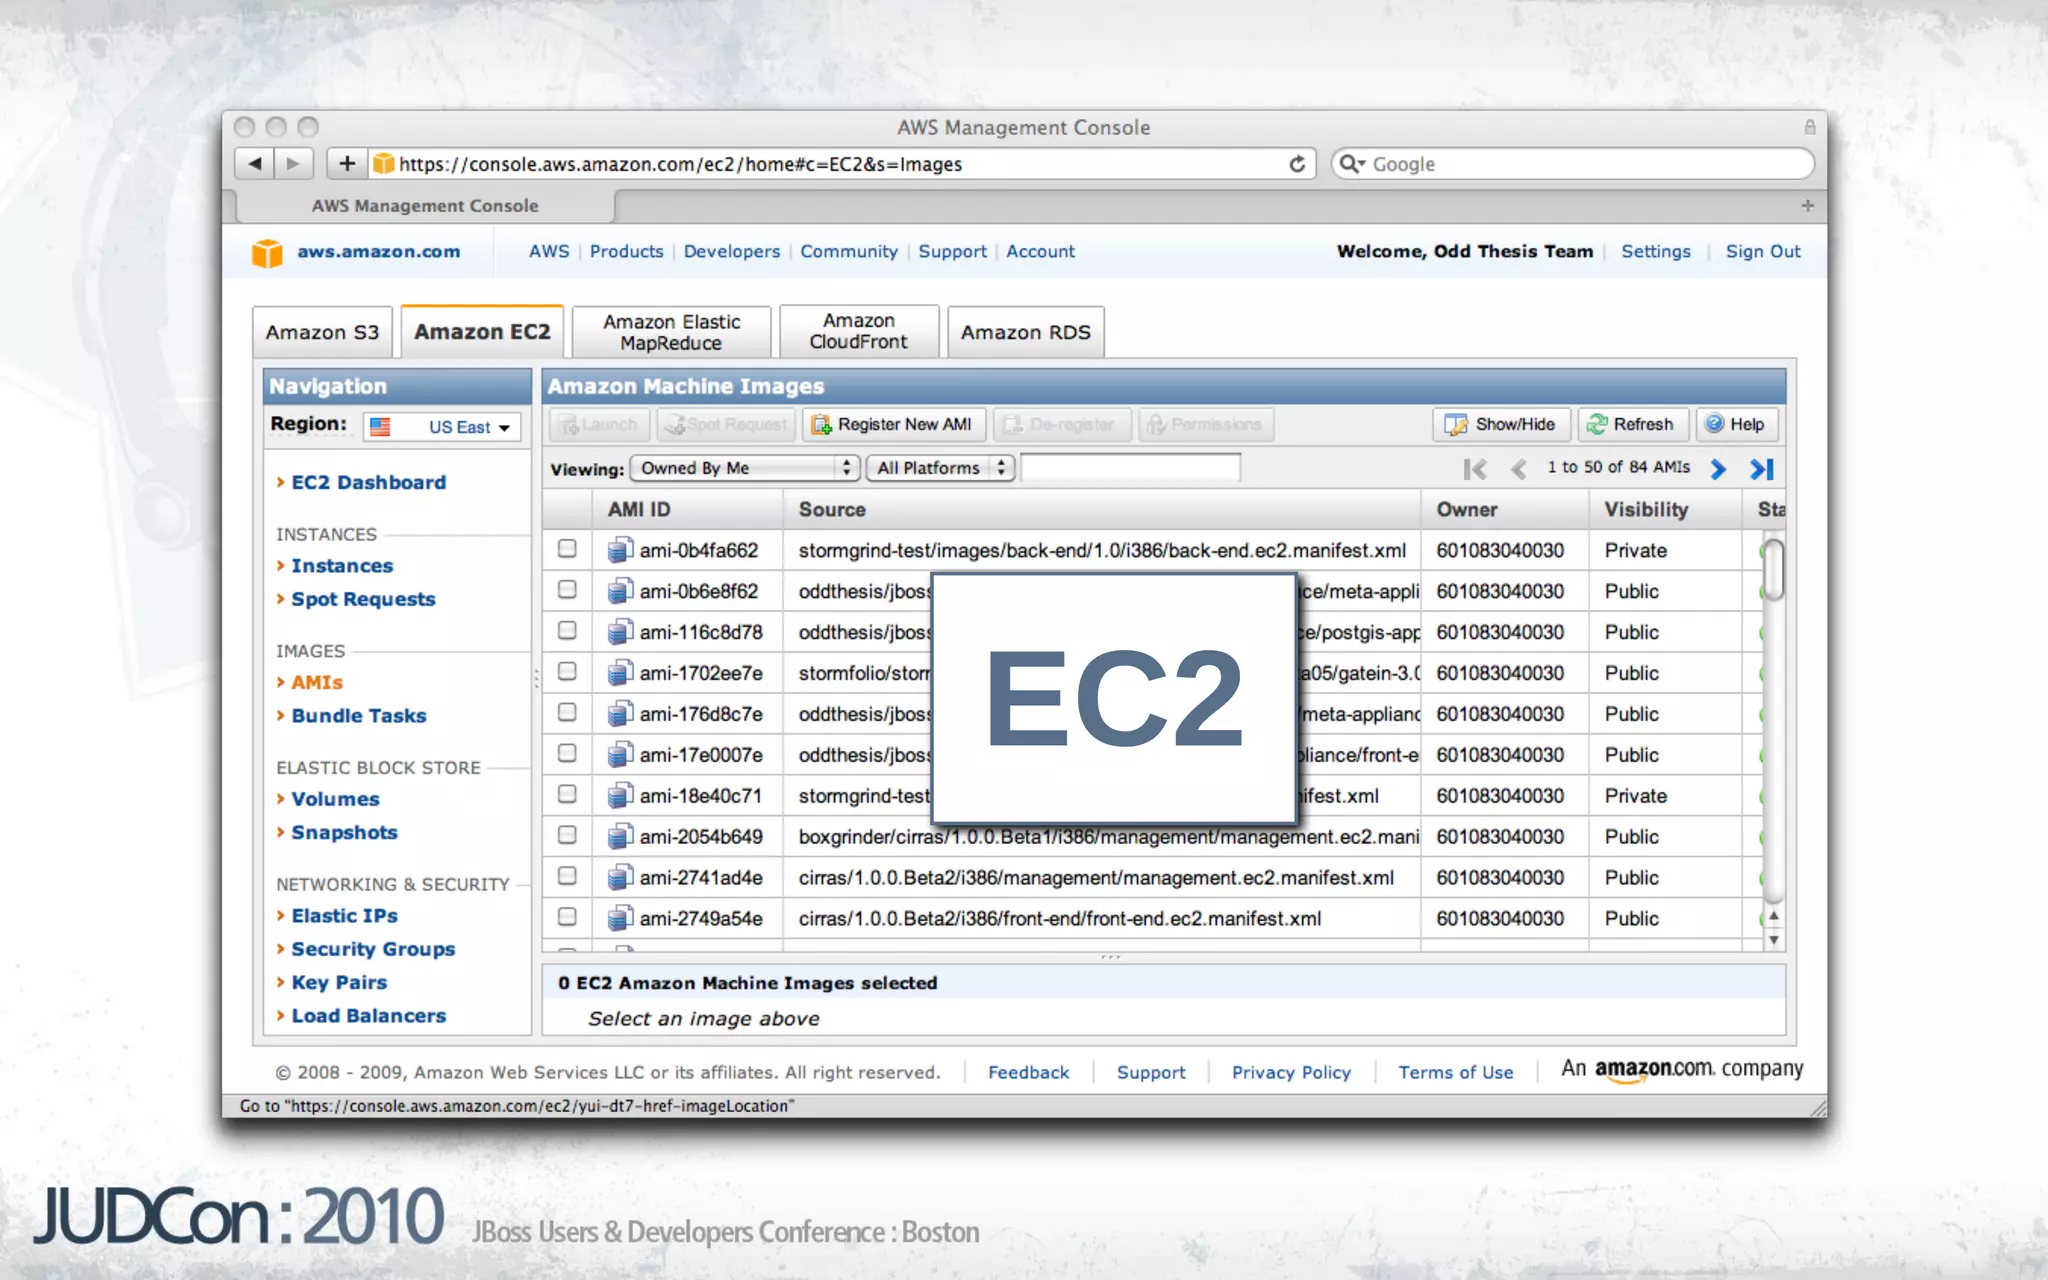Click the browser forward arrow button

[x=293, y=163]
